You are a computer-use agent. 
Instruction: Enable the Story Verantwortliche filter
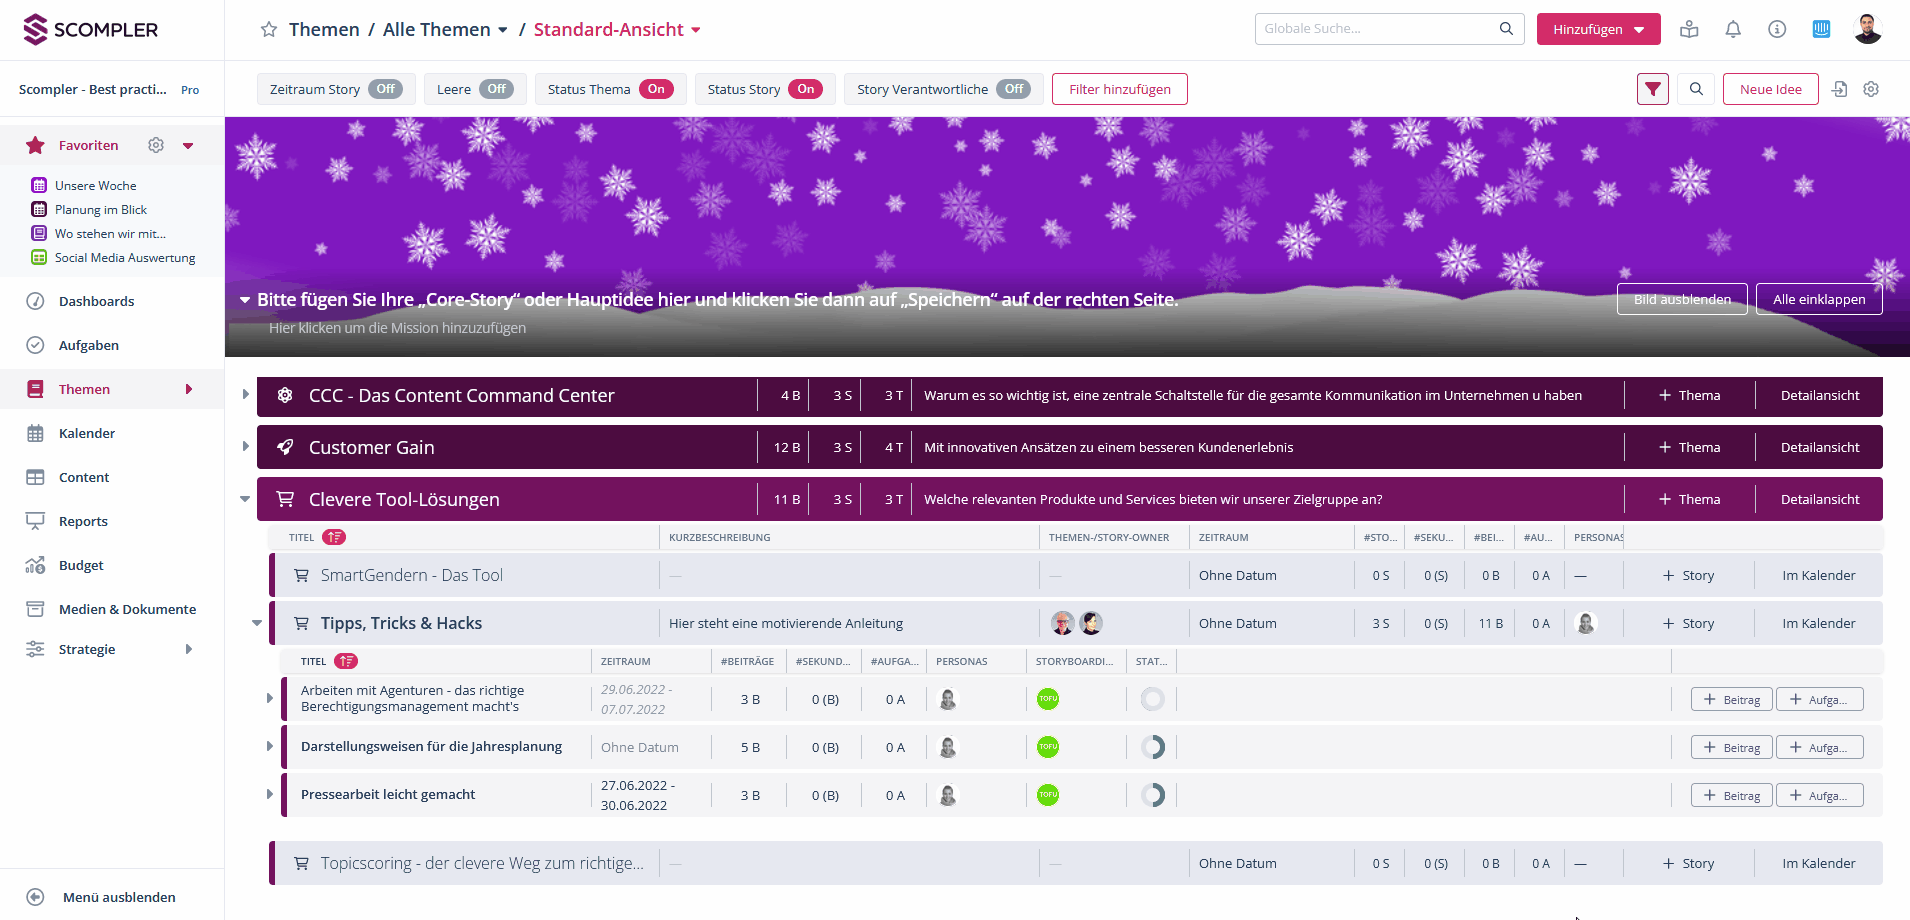tap(1013, 89)
